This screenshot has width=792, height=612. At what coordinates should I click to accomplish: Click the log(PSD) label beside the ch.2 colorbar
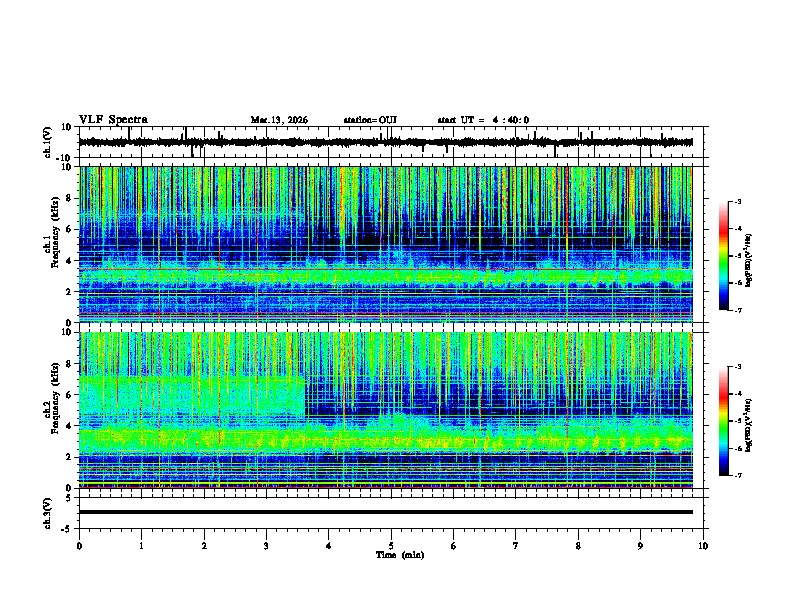click(748, 426)
